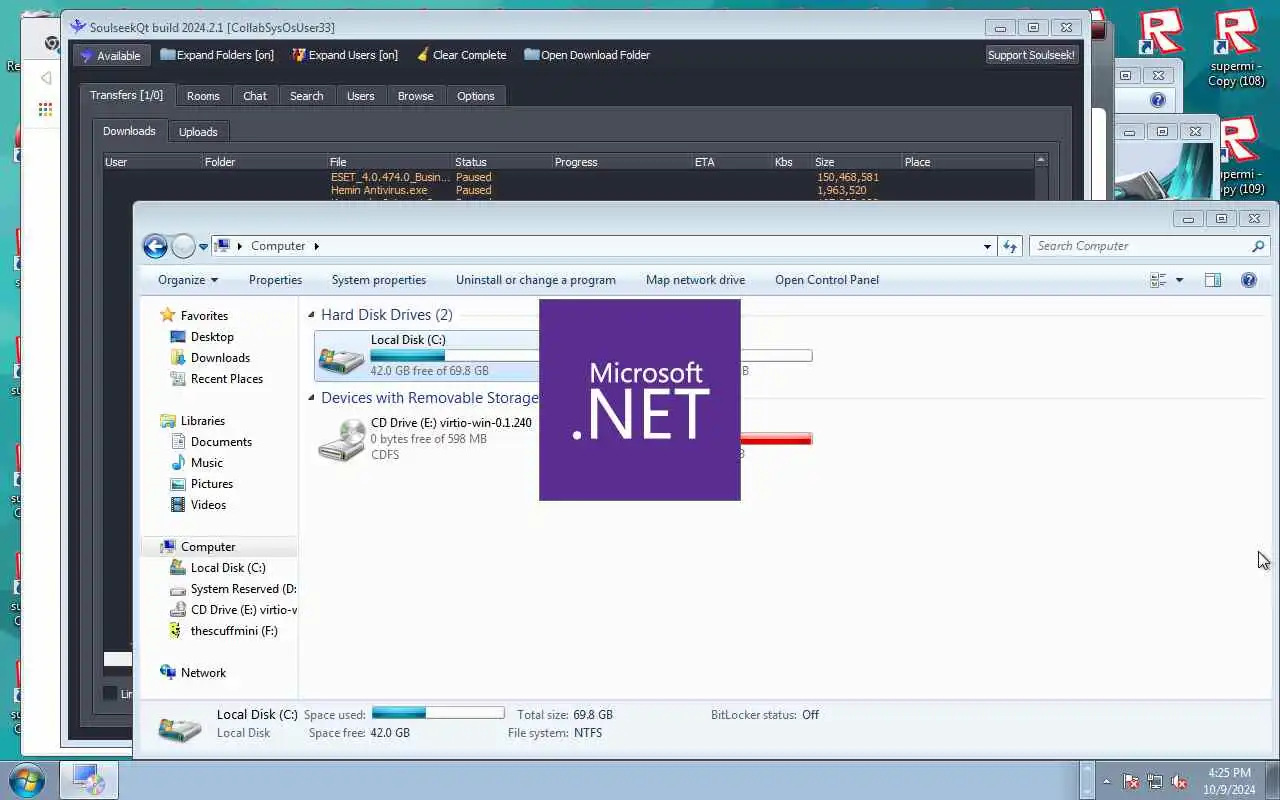Click Map network drive
Screen dimensions: 1280x800
(695, 280)
